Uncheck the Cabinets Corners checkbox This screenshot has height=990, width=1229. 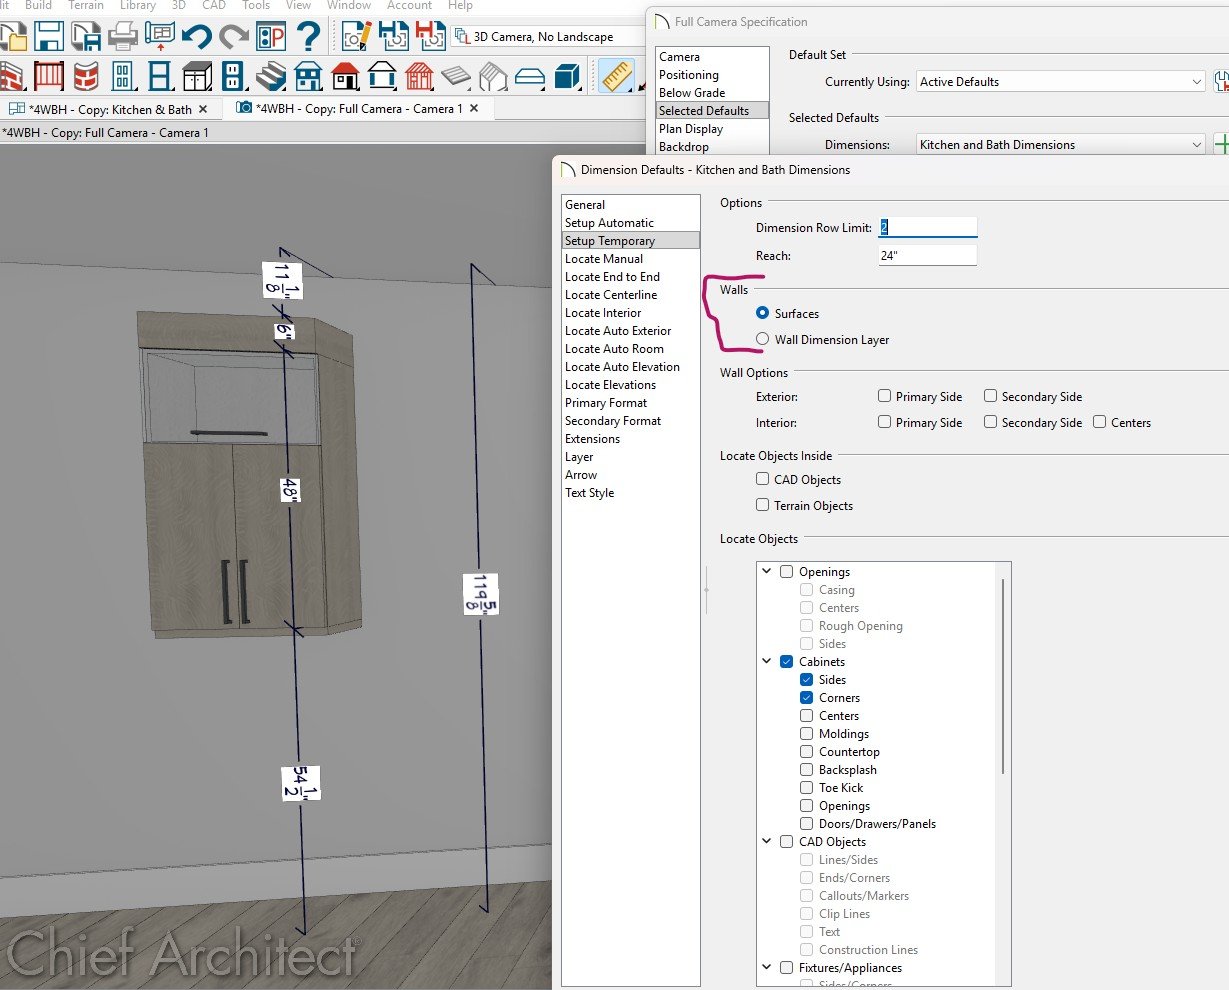pos(807,698)
